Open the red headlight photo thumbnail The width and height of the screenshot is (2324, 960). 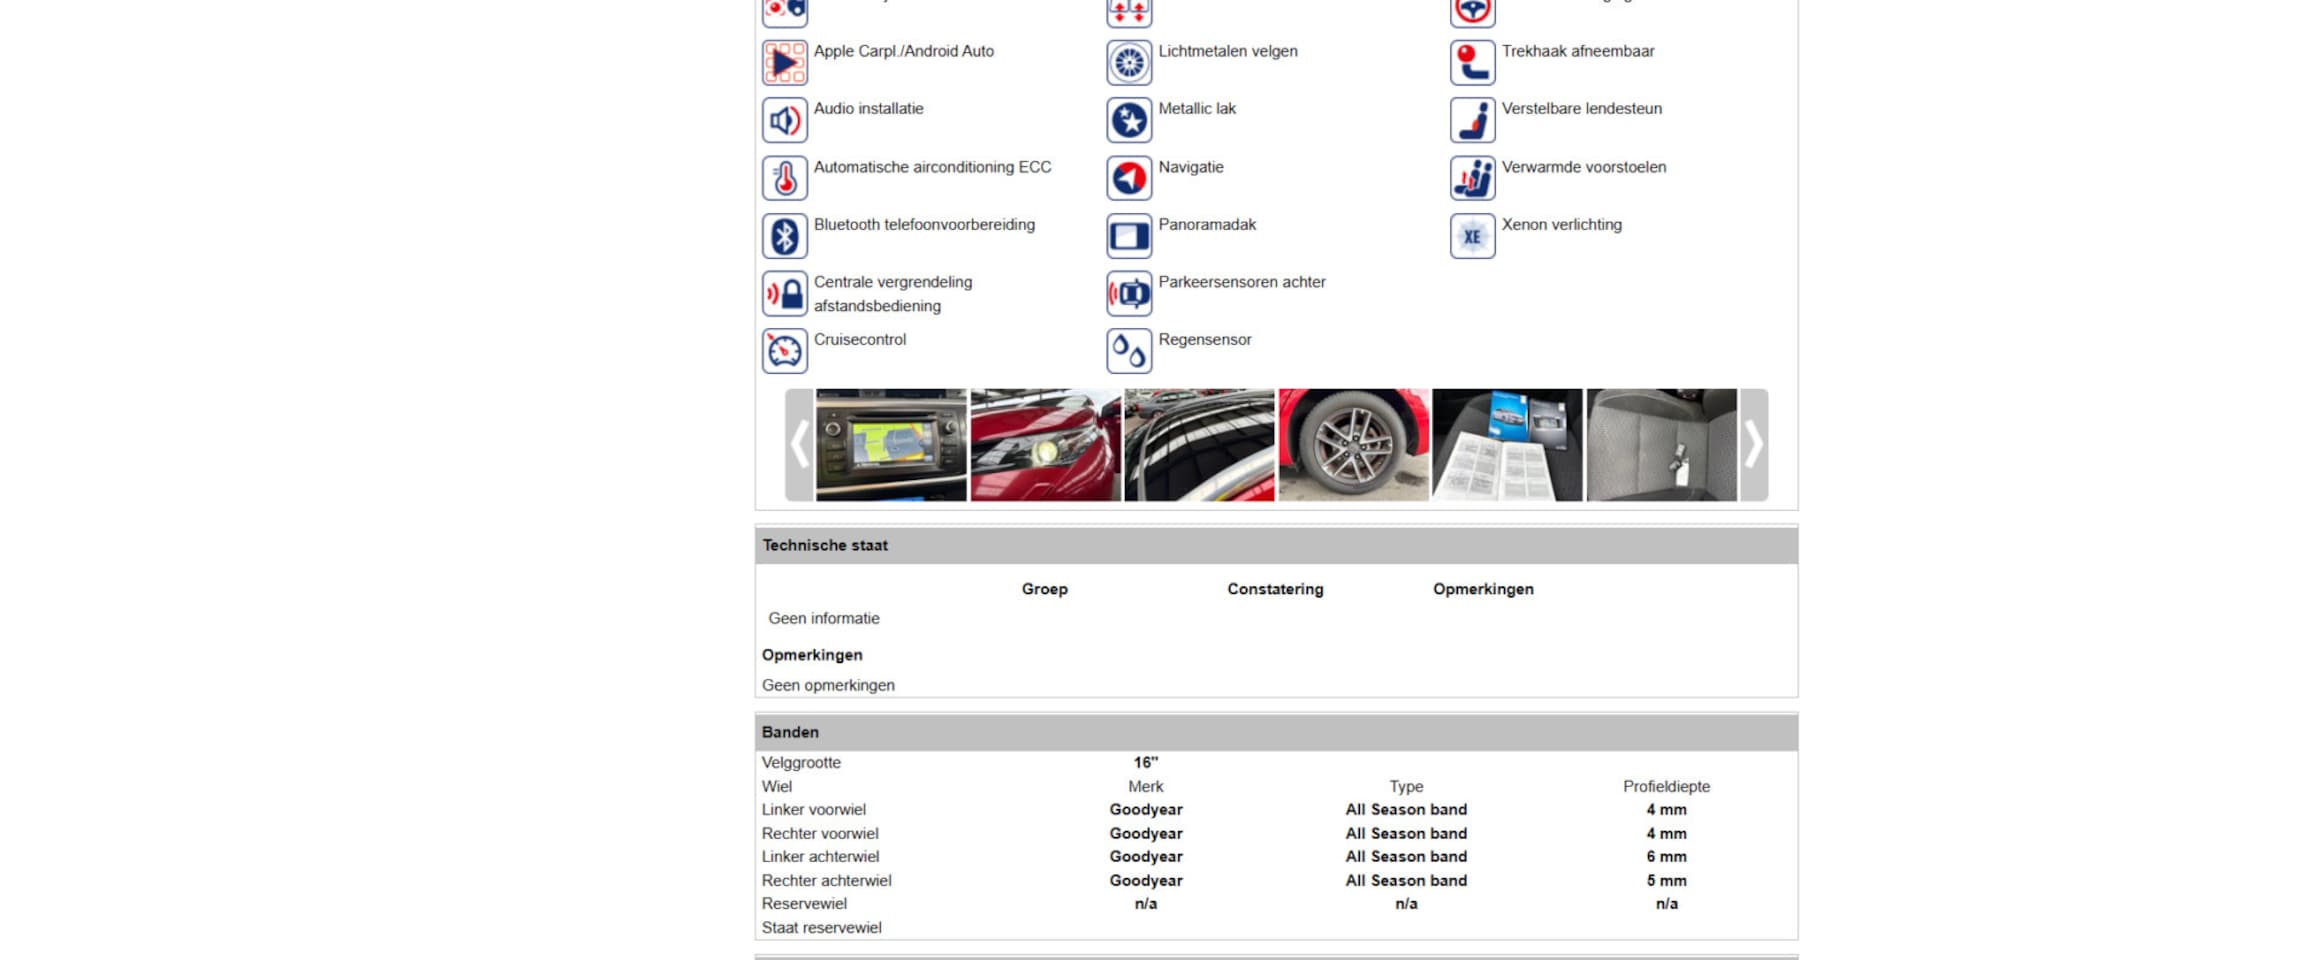coord(1046,445)
